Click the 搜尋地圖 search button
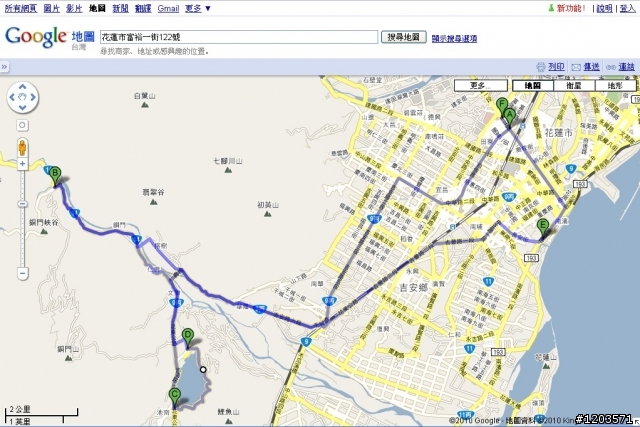 (x=404, y=37)
